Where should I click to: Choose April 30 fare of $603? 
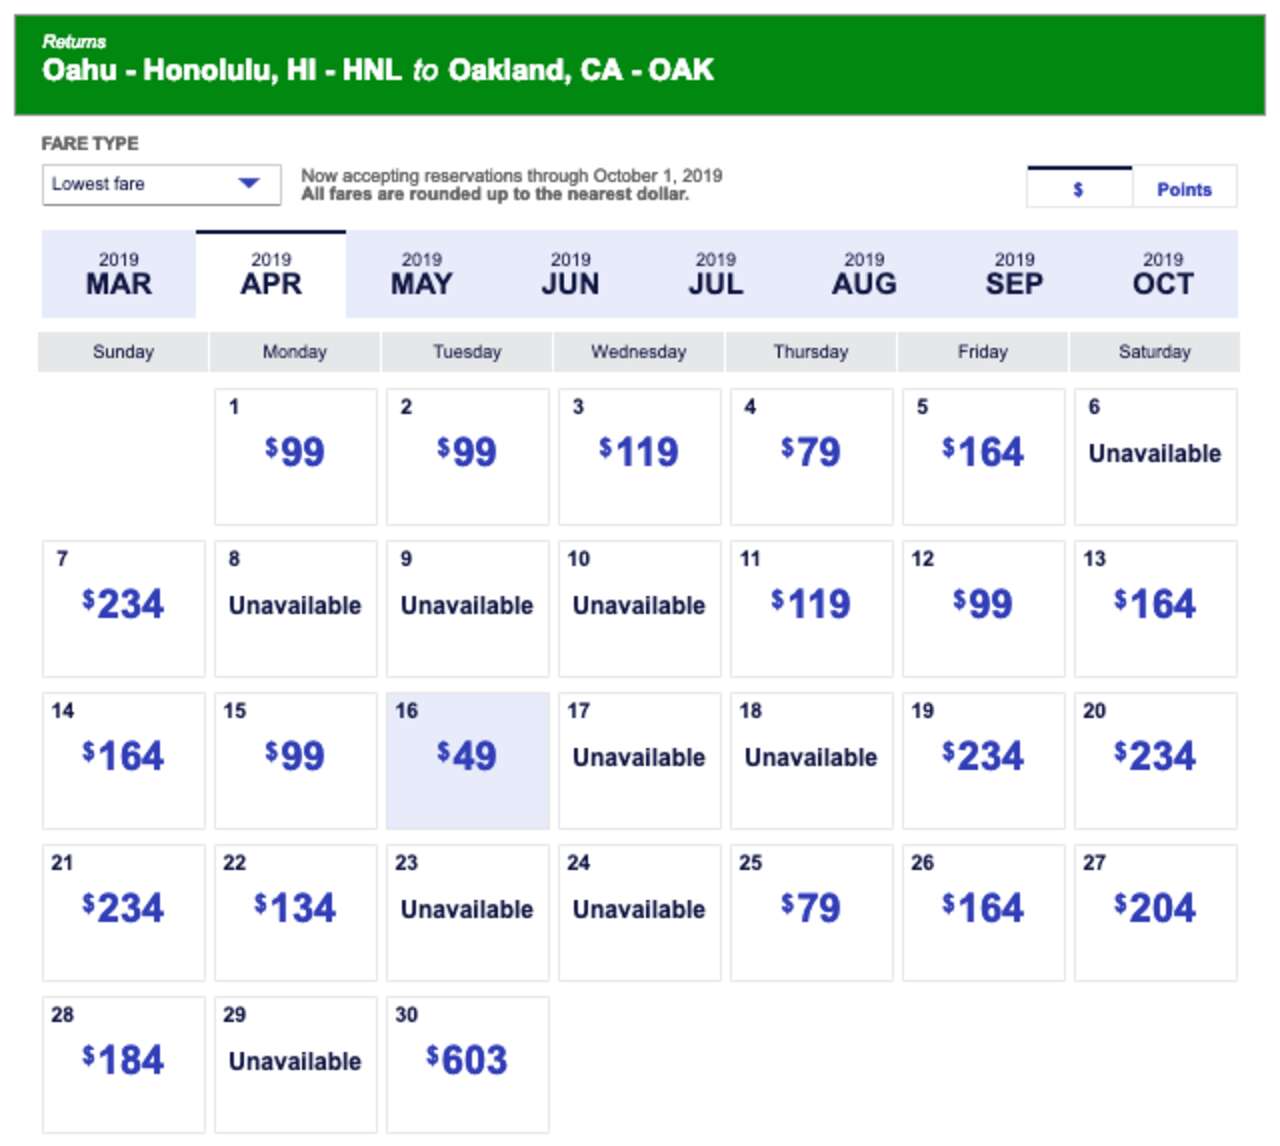tap(468, 1065)
